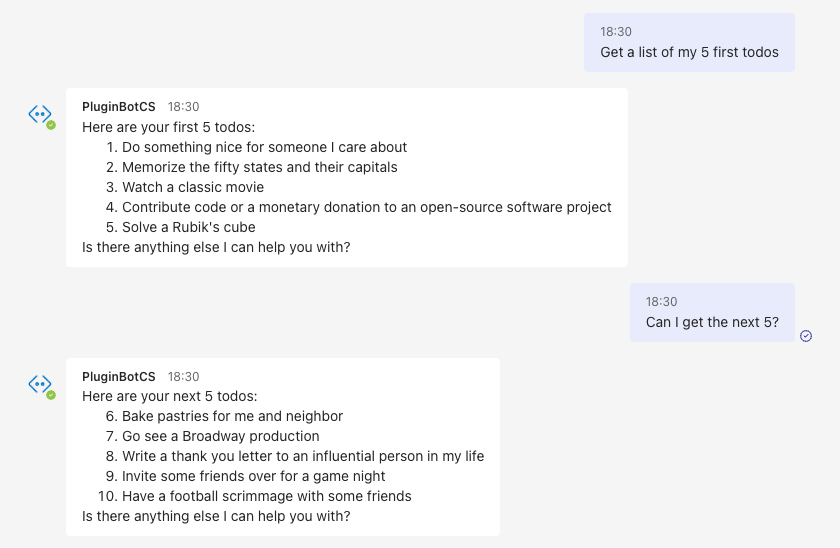Click the "Bake pastries for me and neighbor" todo
840x548 pixels.
point(232,416)
